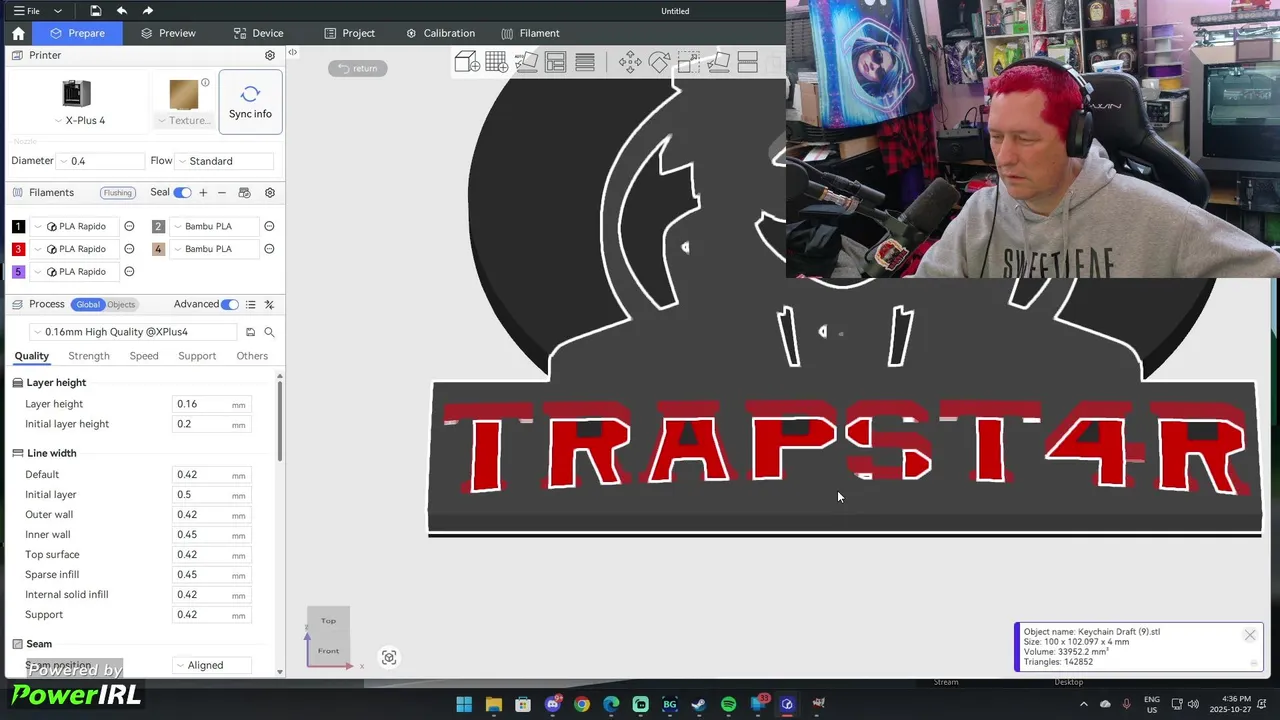Select the Global process mode
Screen dimensions: 1280x720
click(x=88, y=304)
